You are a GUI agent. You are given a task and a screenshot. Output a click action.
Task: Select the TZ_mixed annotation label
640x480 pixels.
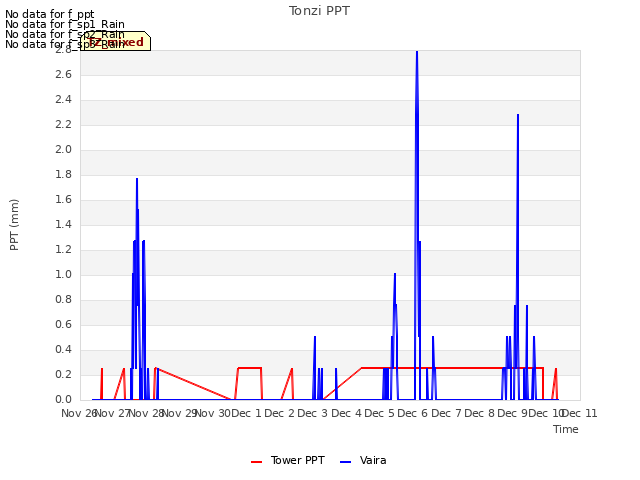[x=116, y=42]
